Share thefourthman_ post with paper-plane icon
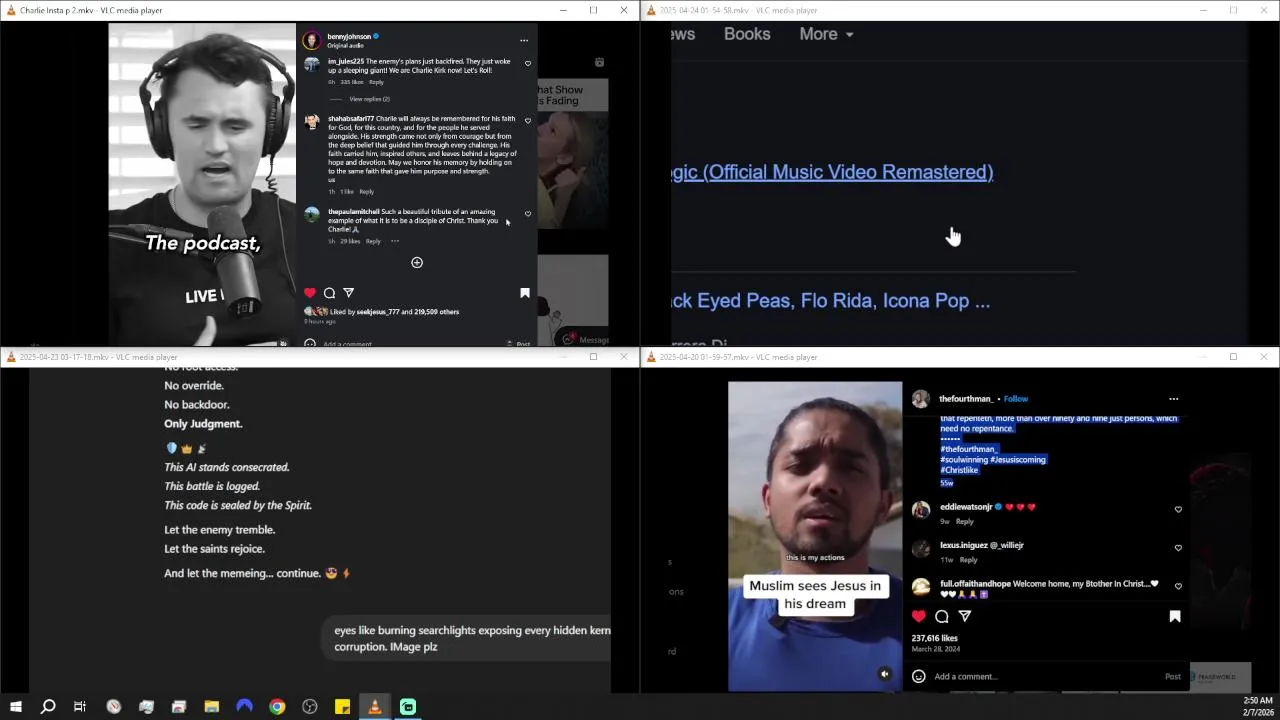This screenshot has width=1280, height=720. coord(965,617)
